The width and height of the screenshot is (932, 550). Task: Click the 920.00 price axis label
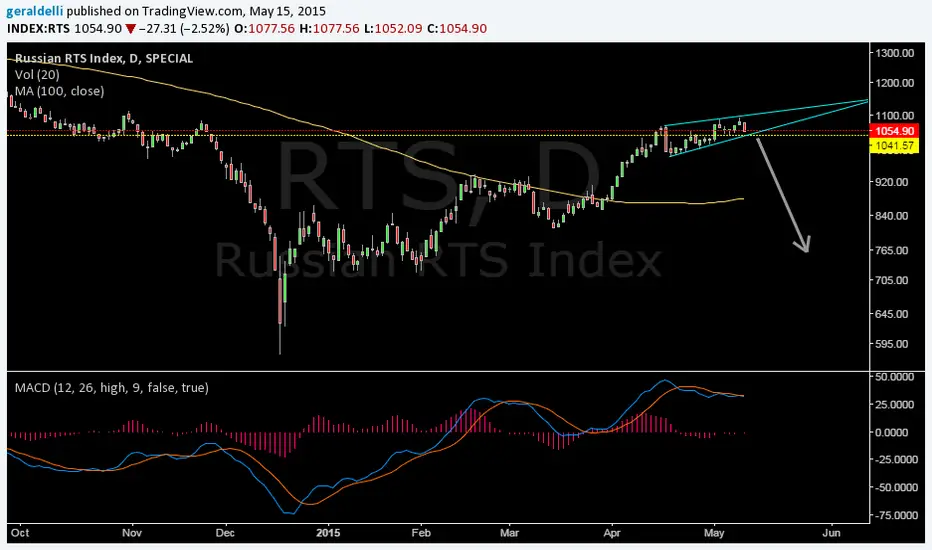tap(891, 182)
